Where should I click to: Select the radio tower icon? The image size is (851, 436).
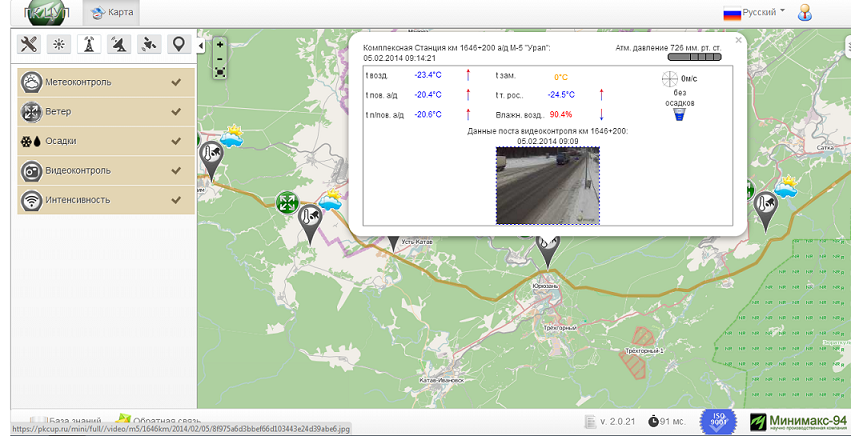[x=88, y=44]
